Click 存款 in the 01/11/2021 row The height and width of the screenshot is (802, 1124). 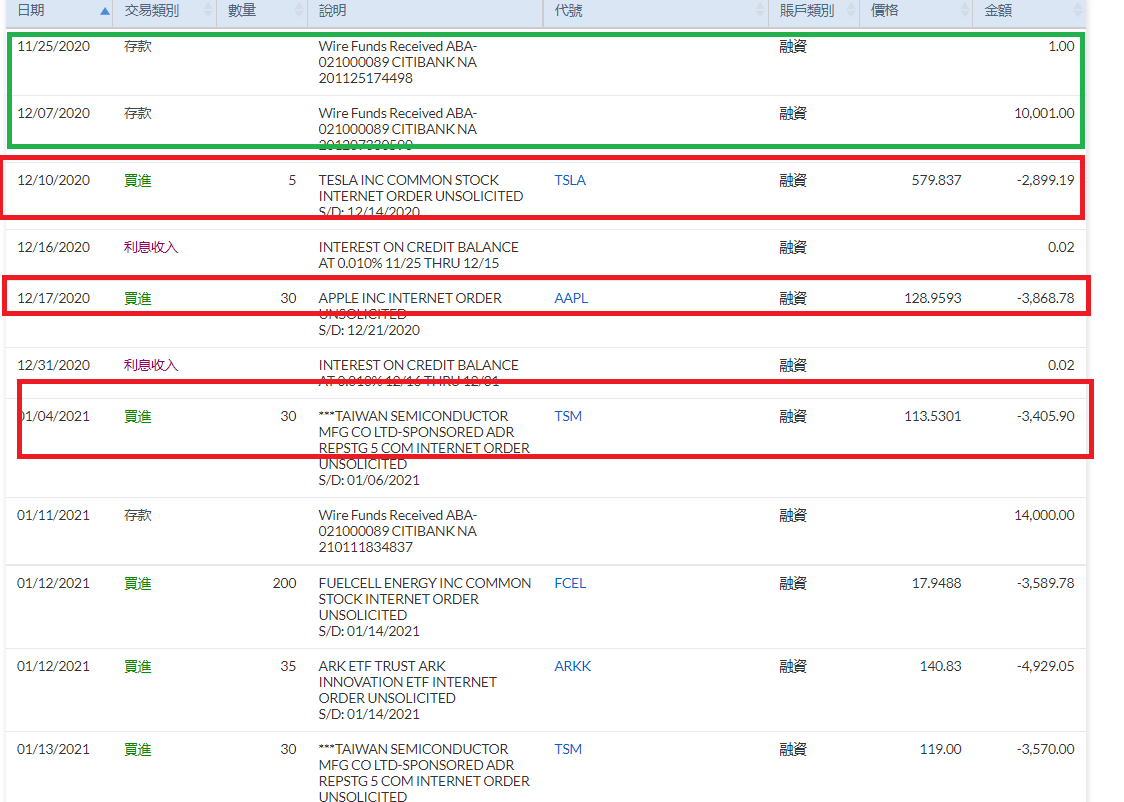138,515
